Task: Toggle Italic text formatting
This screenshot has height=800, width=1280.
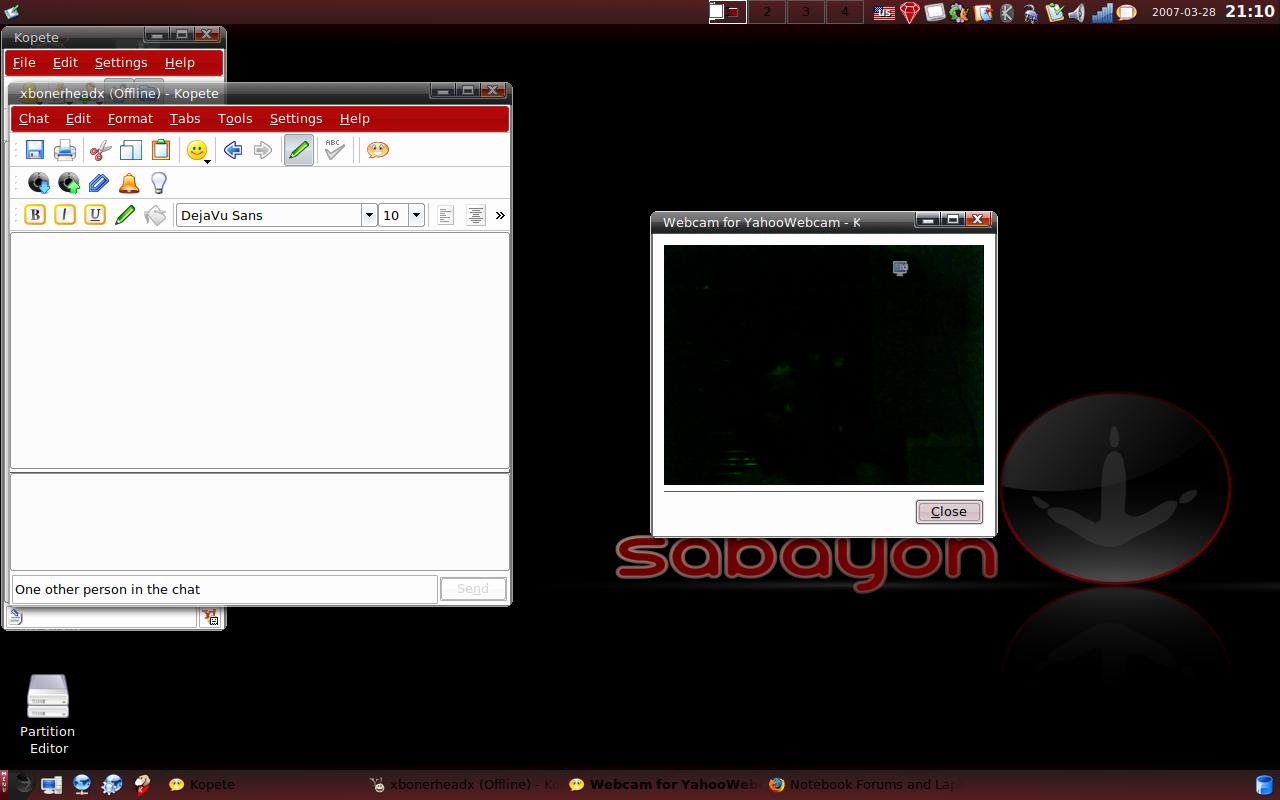Action: click(x=65, y=215)
